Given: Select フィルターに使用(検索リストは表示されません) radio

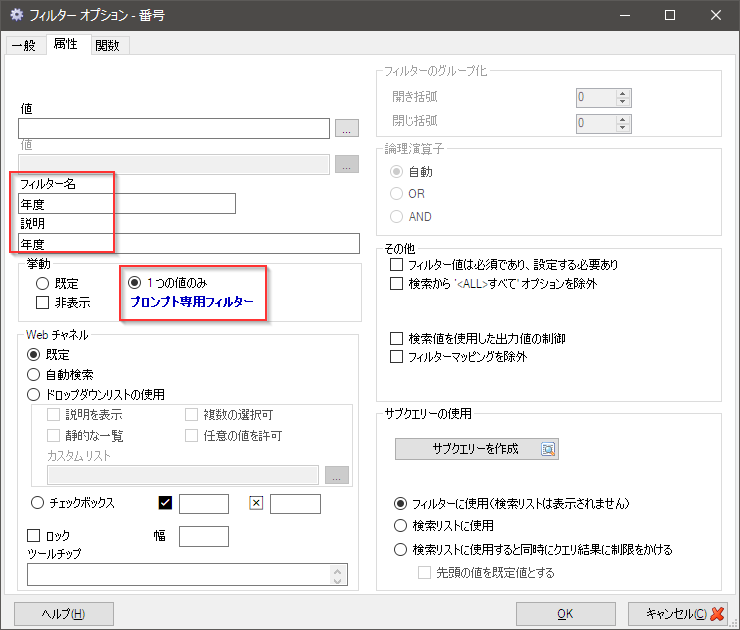Looking at the screenshot, I should coord(400,504).
